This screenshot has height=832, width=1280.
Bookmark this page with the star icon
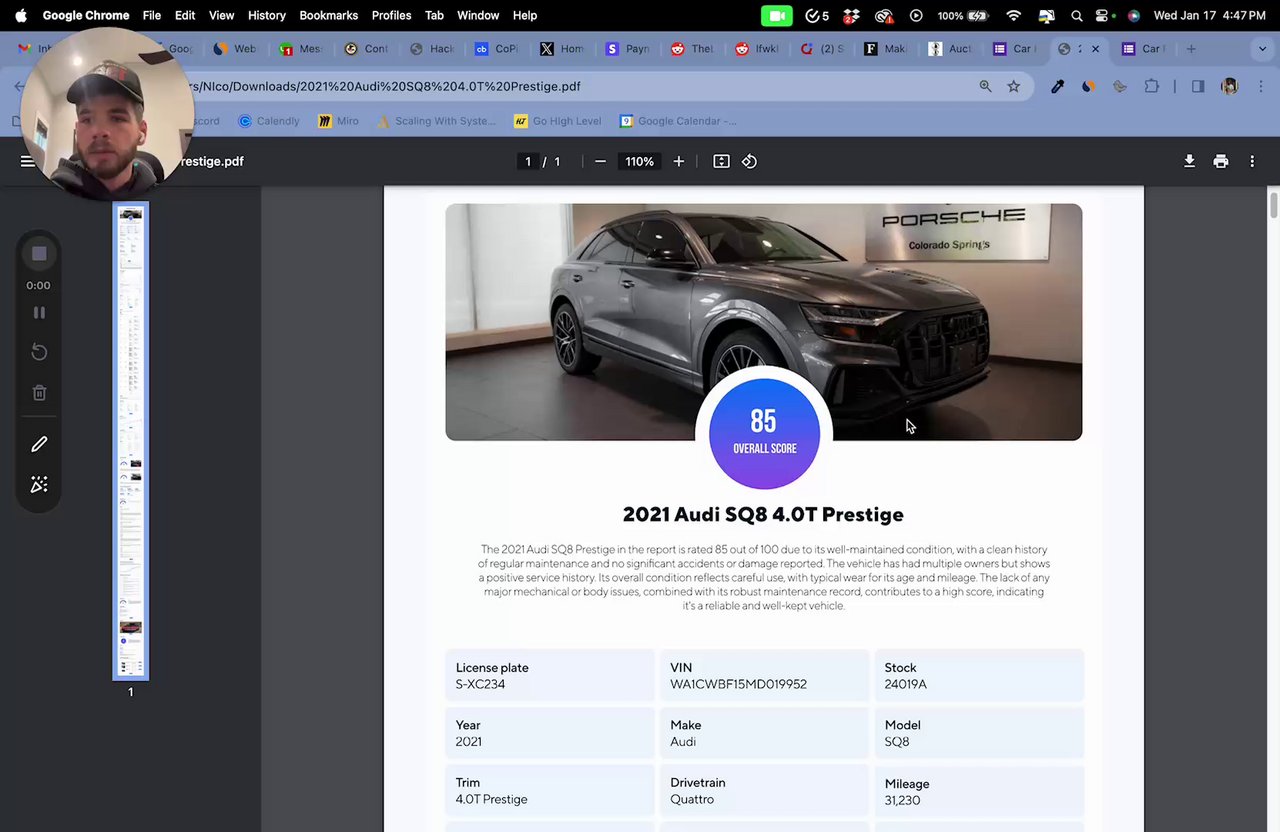[x=1014, y=86]
